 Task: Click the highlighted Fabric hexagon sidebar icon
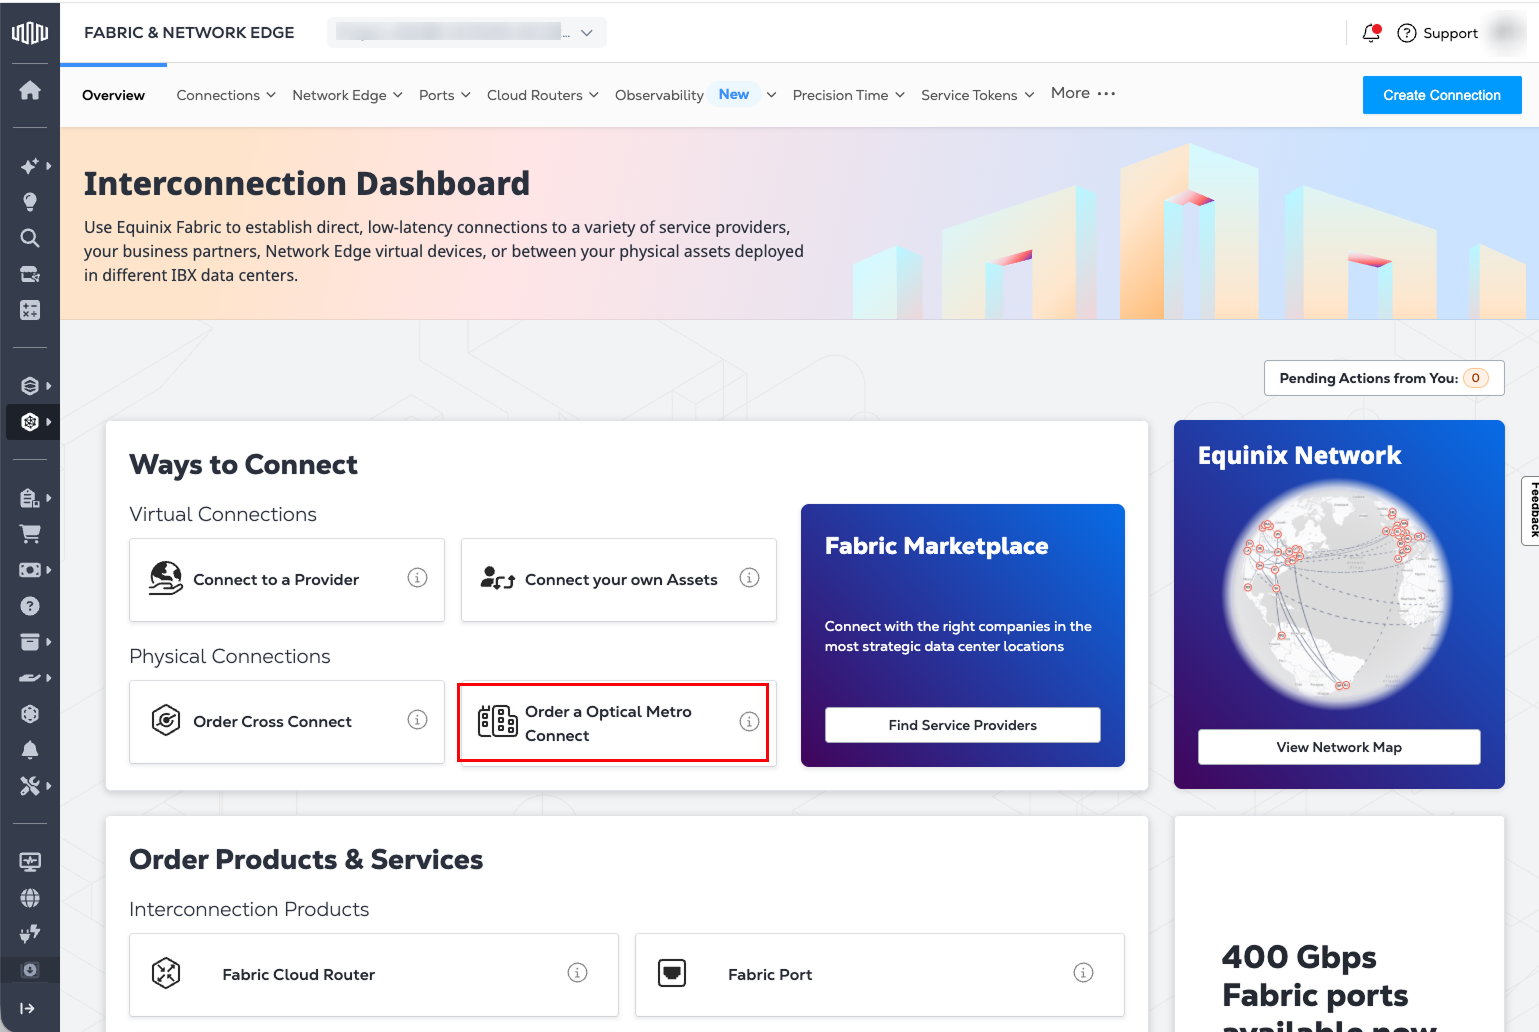[30, 422]
